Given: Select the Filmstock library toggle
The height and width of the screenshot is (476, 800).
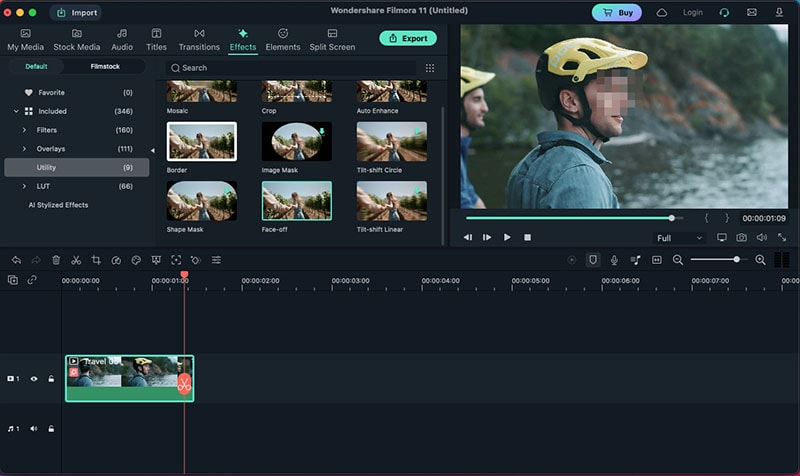Looking at the screenshot, I should coord(105,66).
